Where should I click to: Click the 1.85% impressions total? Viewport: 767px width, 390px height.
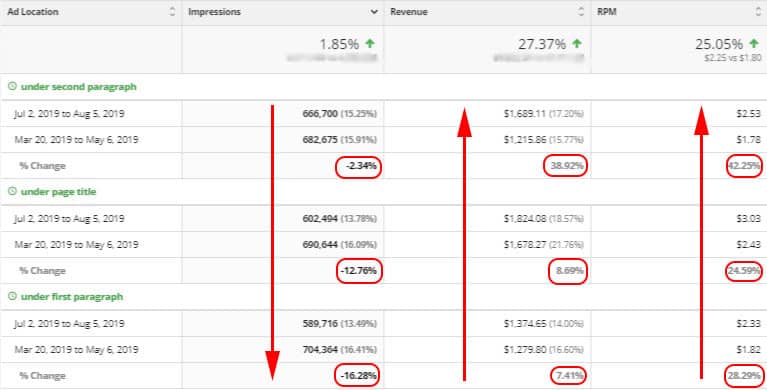tap(339, 44)
